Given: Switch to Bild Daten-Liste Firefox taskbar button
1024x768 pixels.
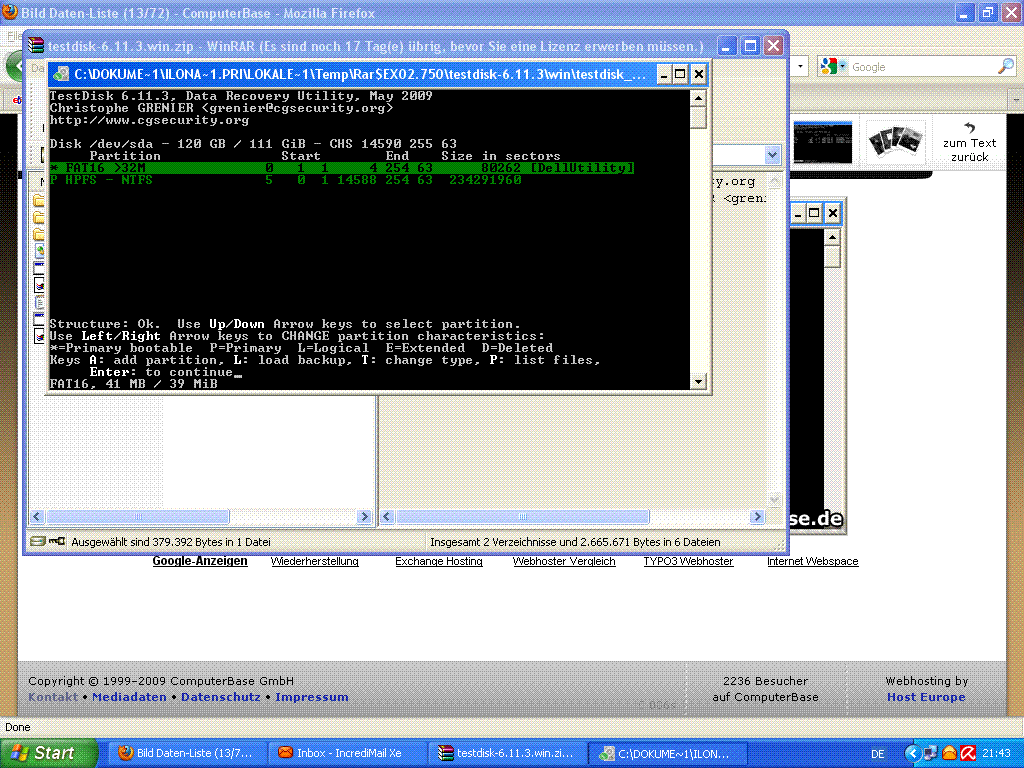Looking at the screenshot, I should 187,753.
